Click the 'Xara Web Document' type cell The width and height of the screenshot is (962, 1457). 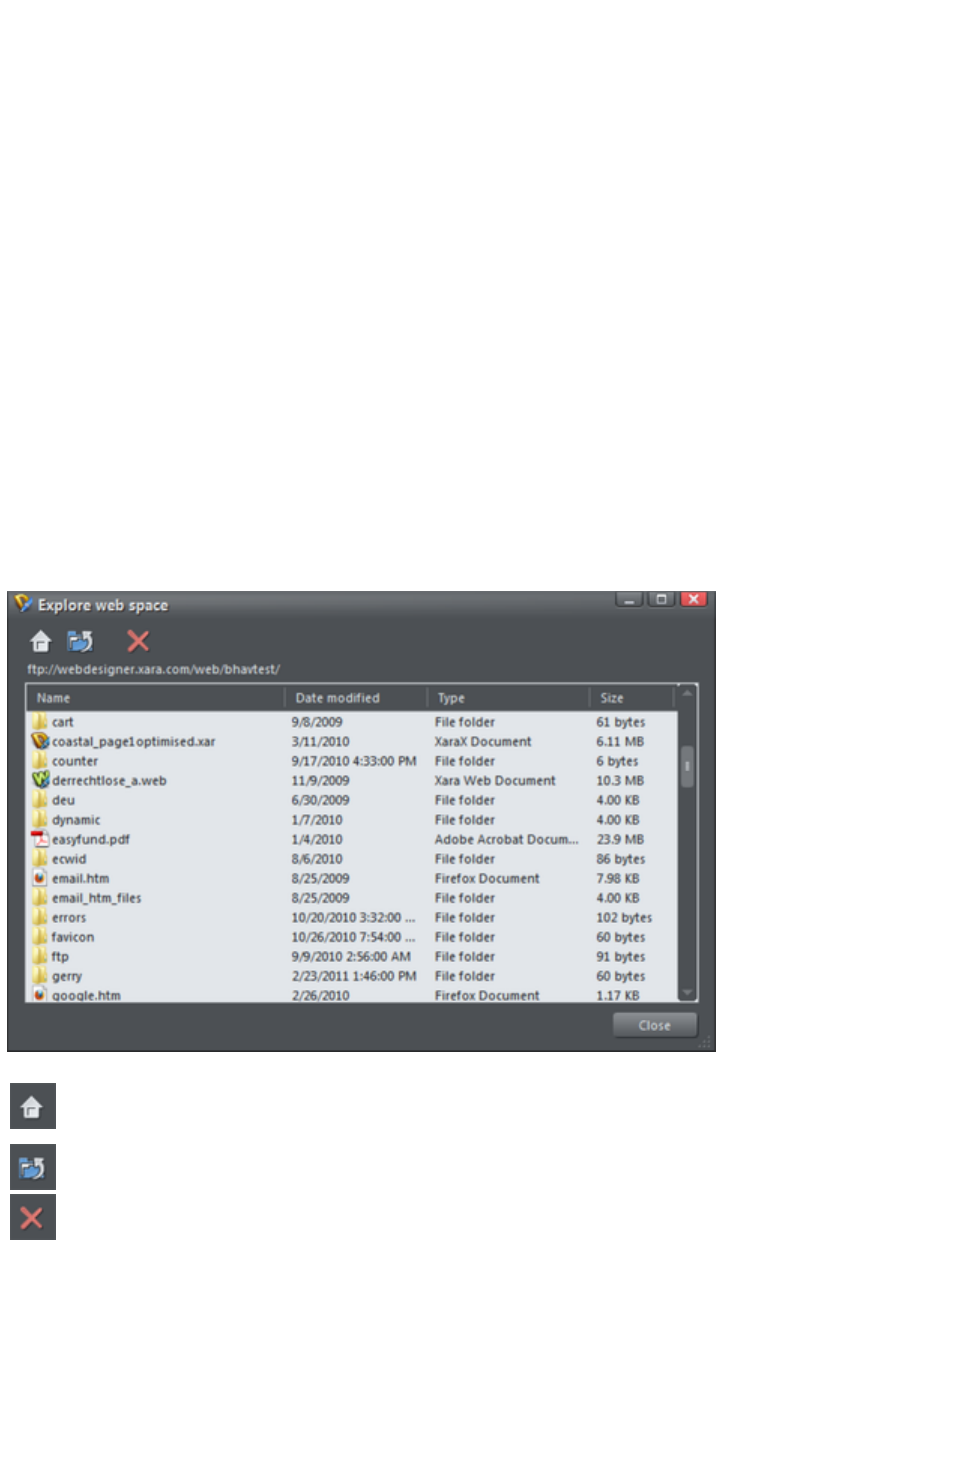495,780
